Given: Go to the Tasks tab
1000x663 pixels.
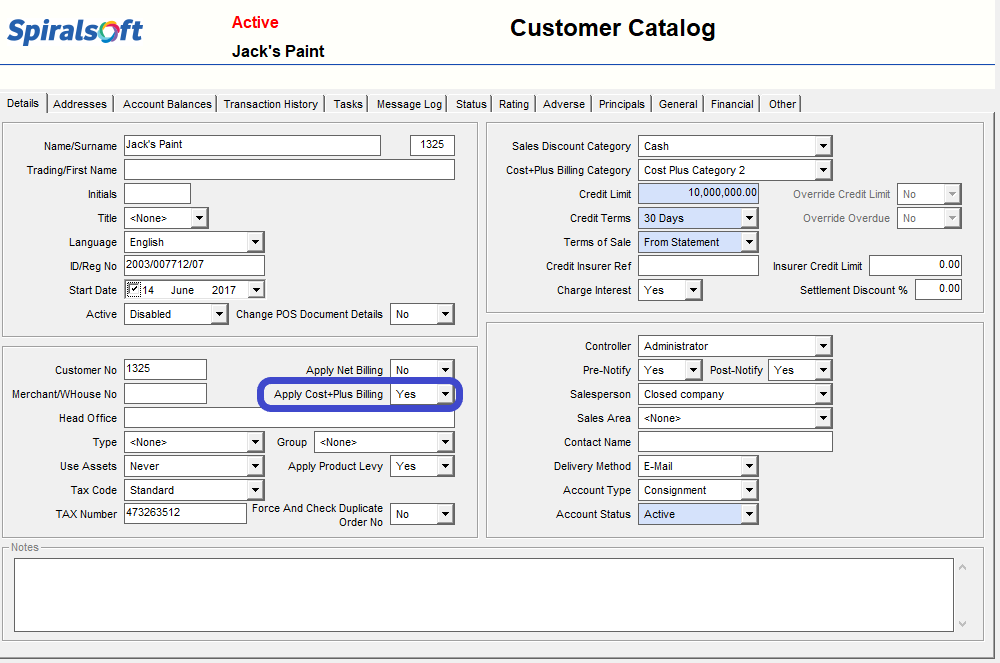Looking at the screenshot, I should click(348, 104).
